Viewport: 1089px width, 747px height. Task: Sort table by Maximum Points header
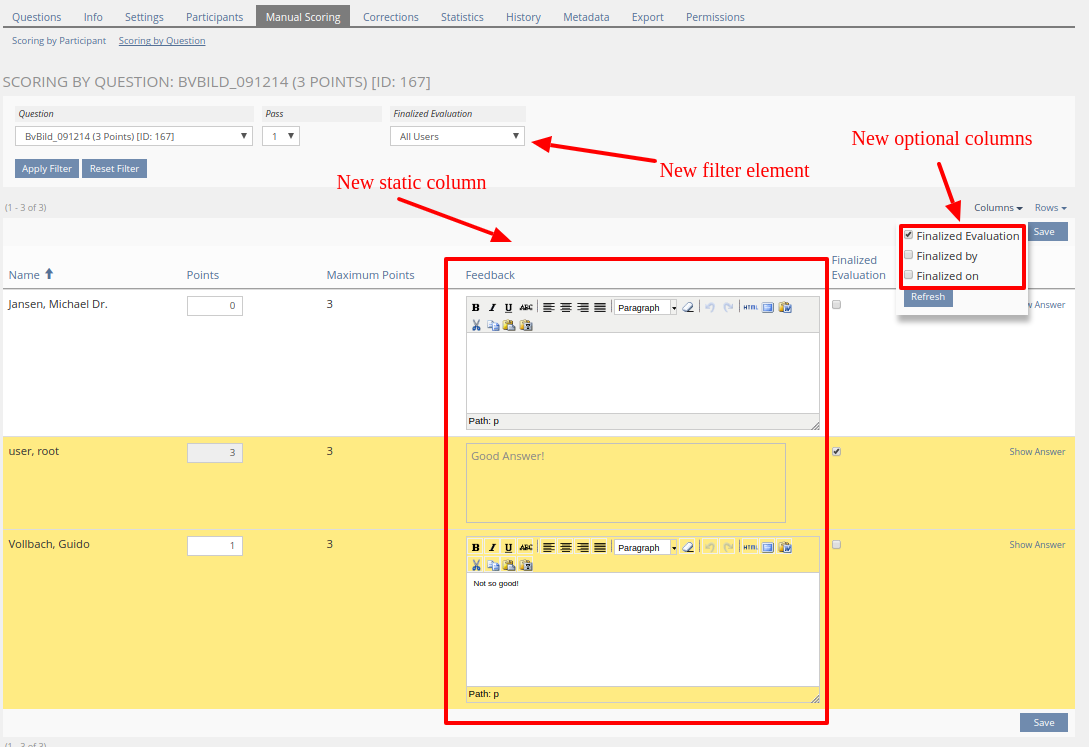pyautogui.click(x=370, y=275)
